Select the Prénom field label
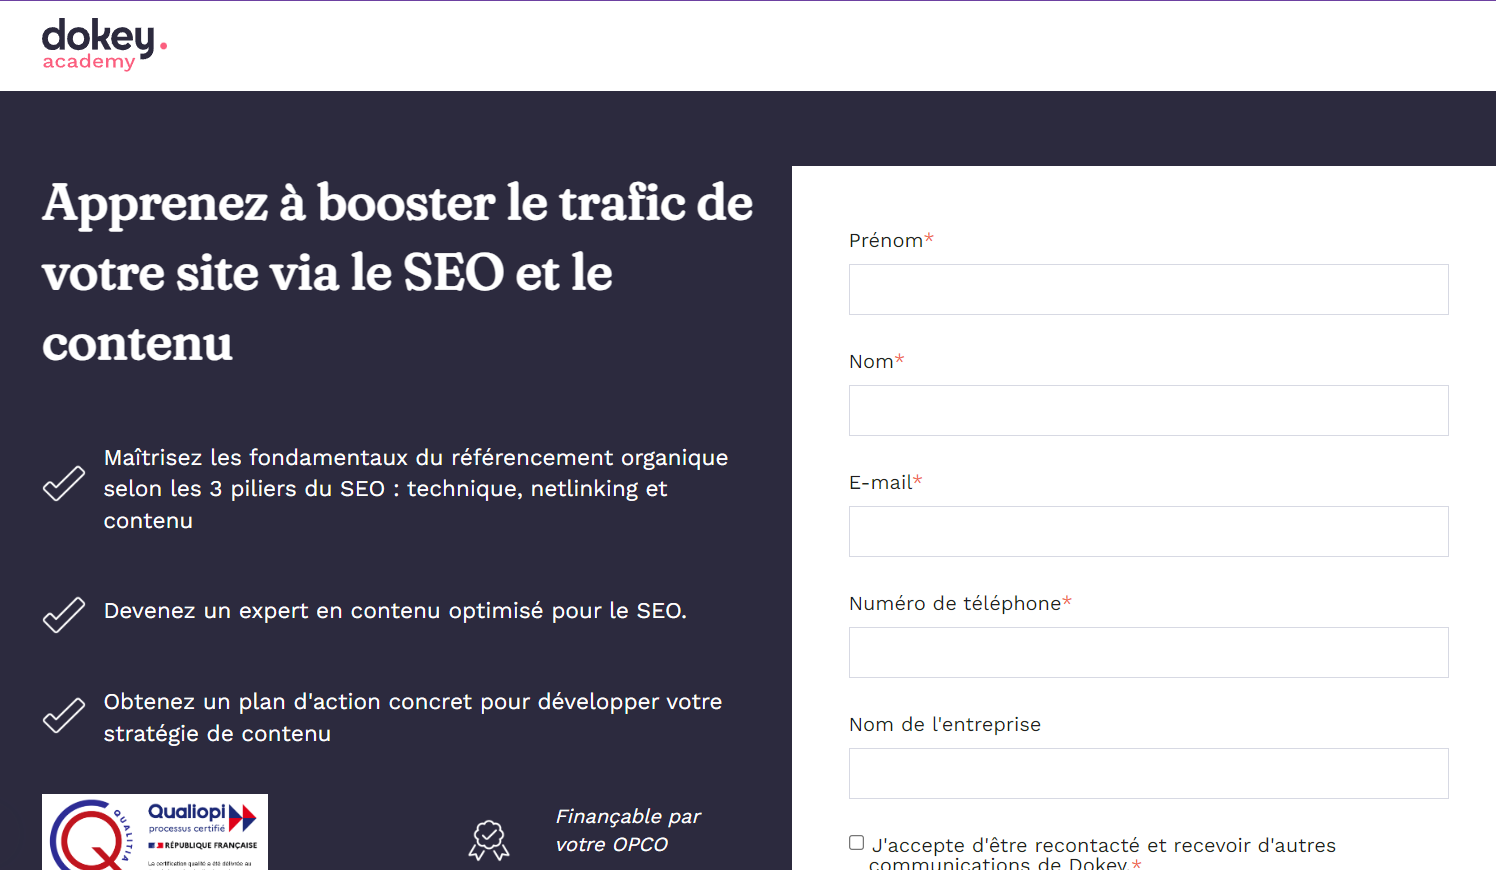The width and height of the screenshot is (1496, 870). pyautogui.click(x=891, y=240)
